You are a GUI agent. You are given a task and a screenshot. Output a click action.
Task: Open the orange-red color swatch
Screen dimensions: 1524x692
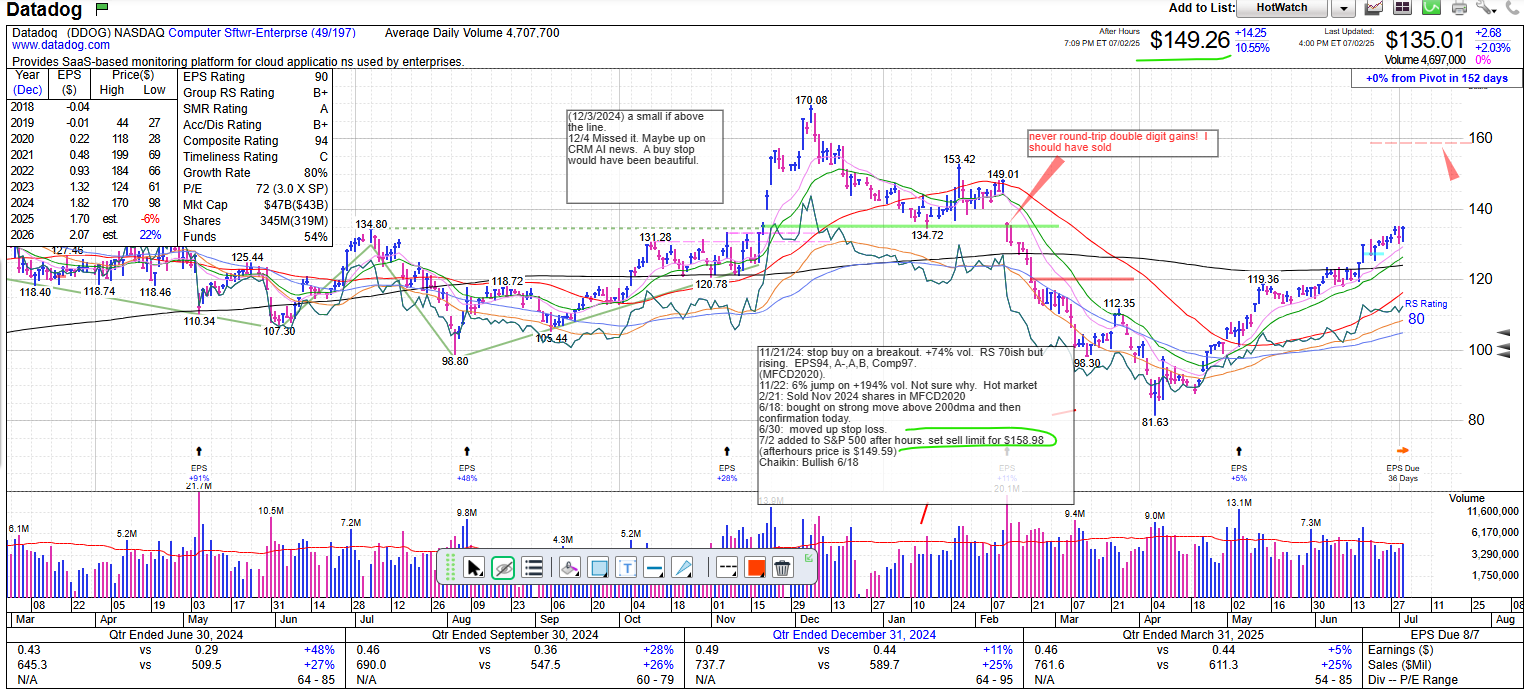tap(755, 568)
